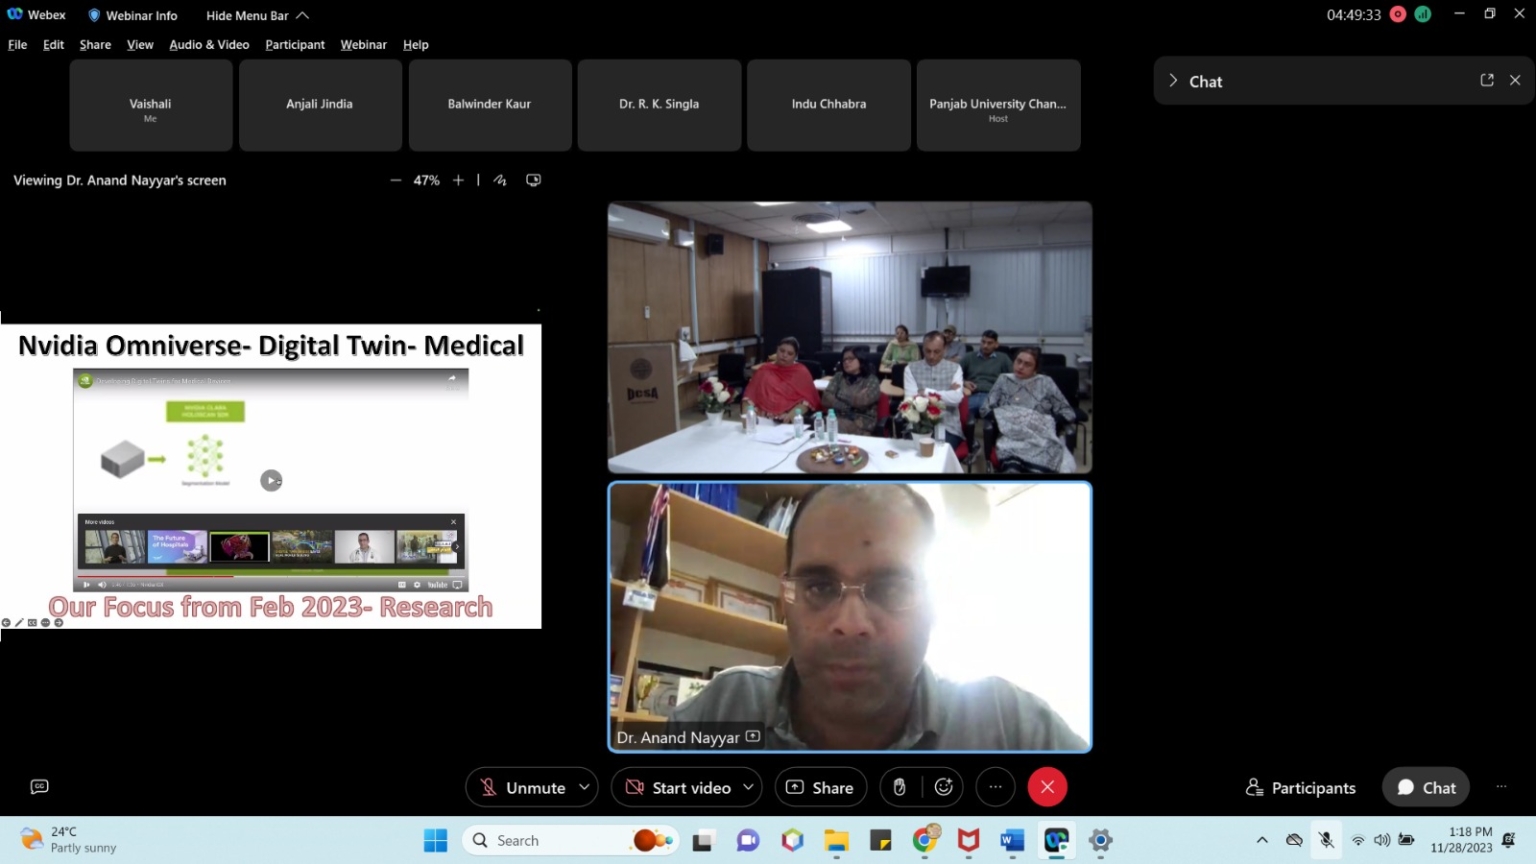Open the Audio & Video menu
This screenshot has height=864, width=1536.
[x=209, y=45]
